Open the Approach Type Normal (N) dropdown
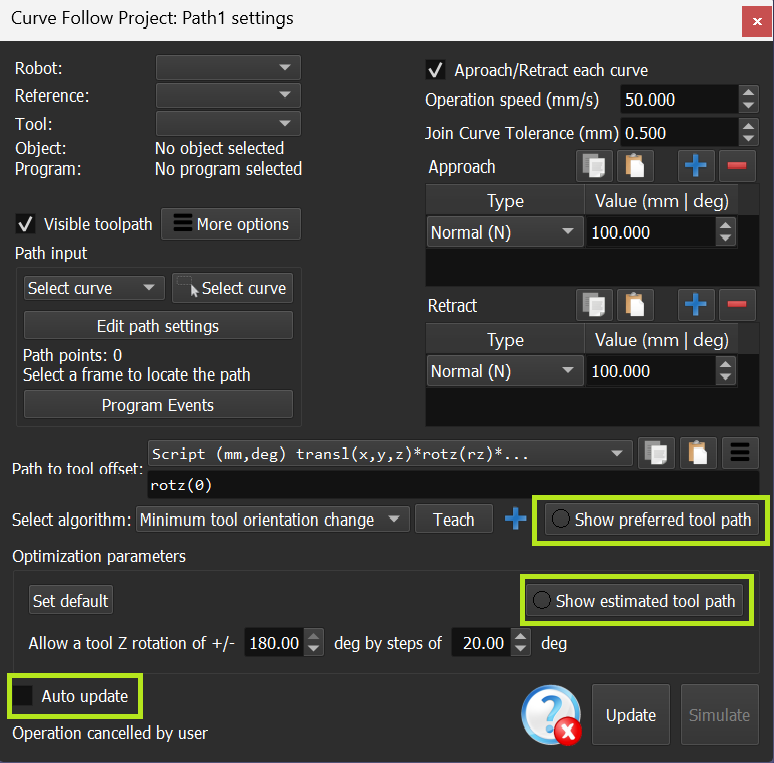Screen dimensions: 774x763 (504, 232)
